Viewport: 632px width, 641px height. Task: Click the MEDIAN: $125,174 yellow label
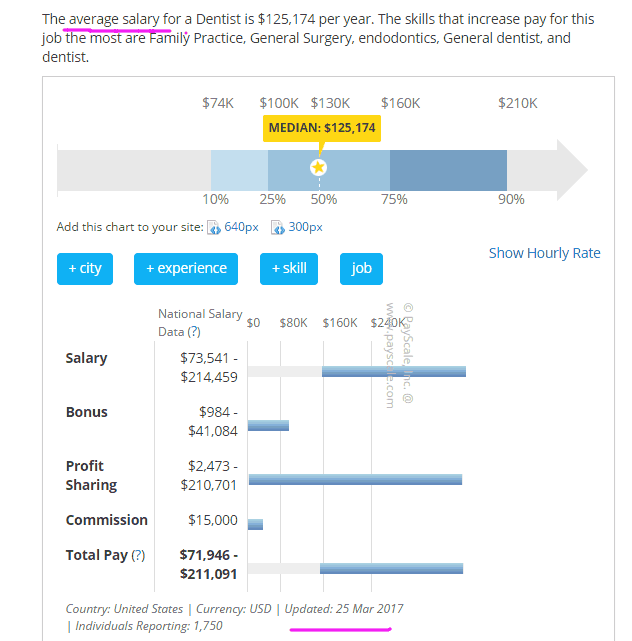[322, 128]
